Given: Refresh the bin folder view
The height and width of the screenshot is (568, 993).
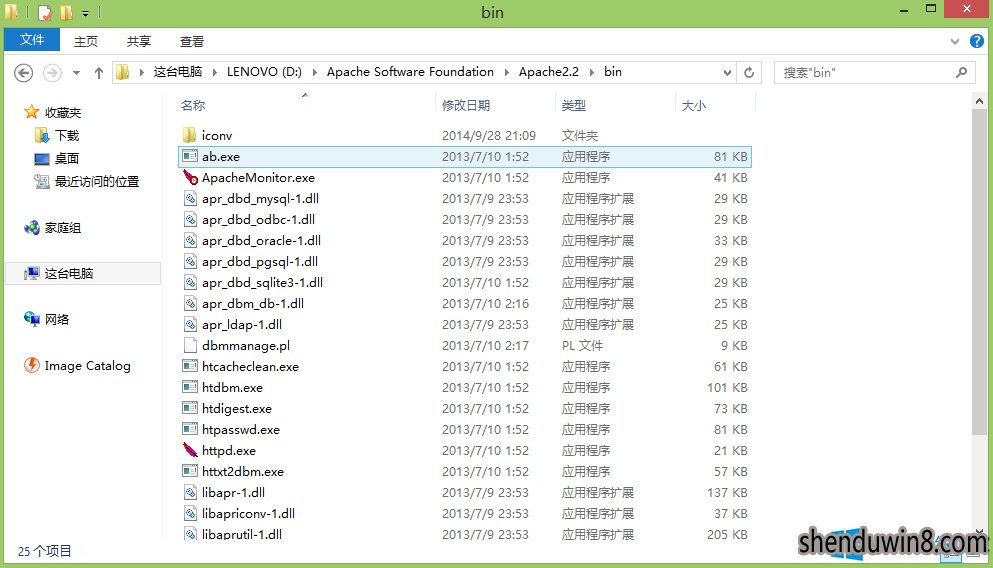Looking at the screenshot, I should point(749,72).
